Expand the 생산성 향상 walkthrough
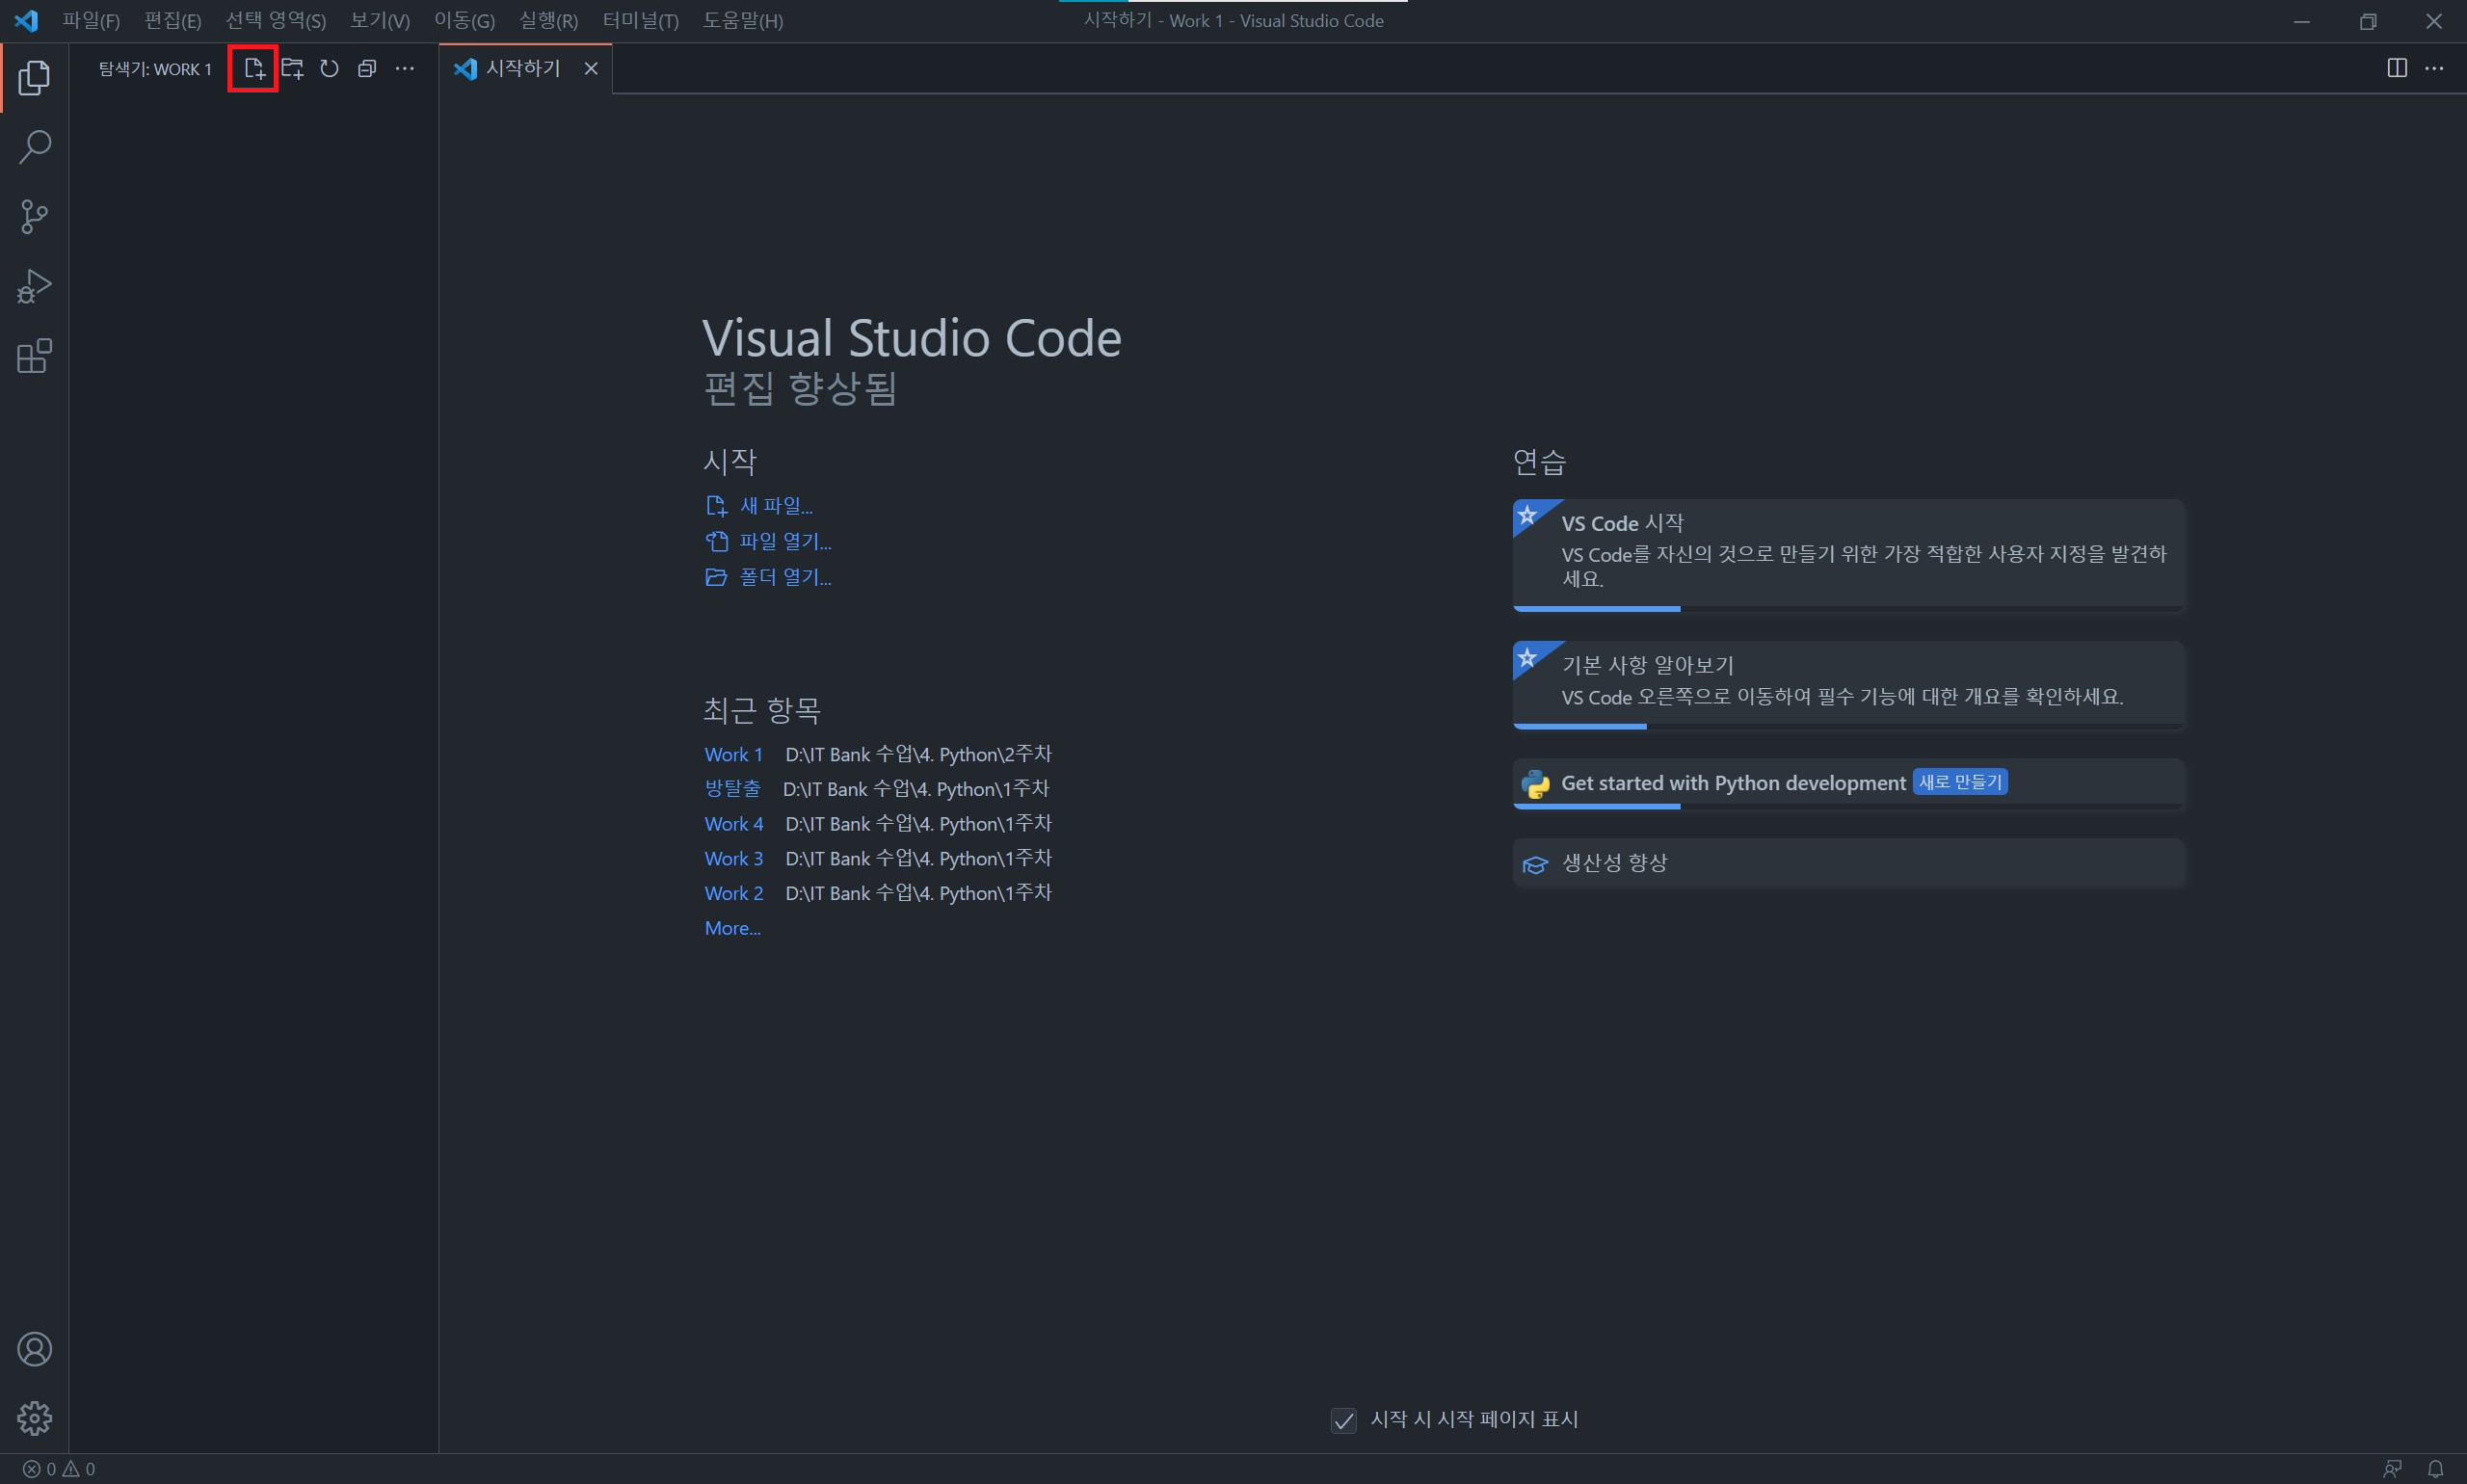The height and width of the screenshot is (1484, 2467). [1614, 863]
